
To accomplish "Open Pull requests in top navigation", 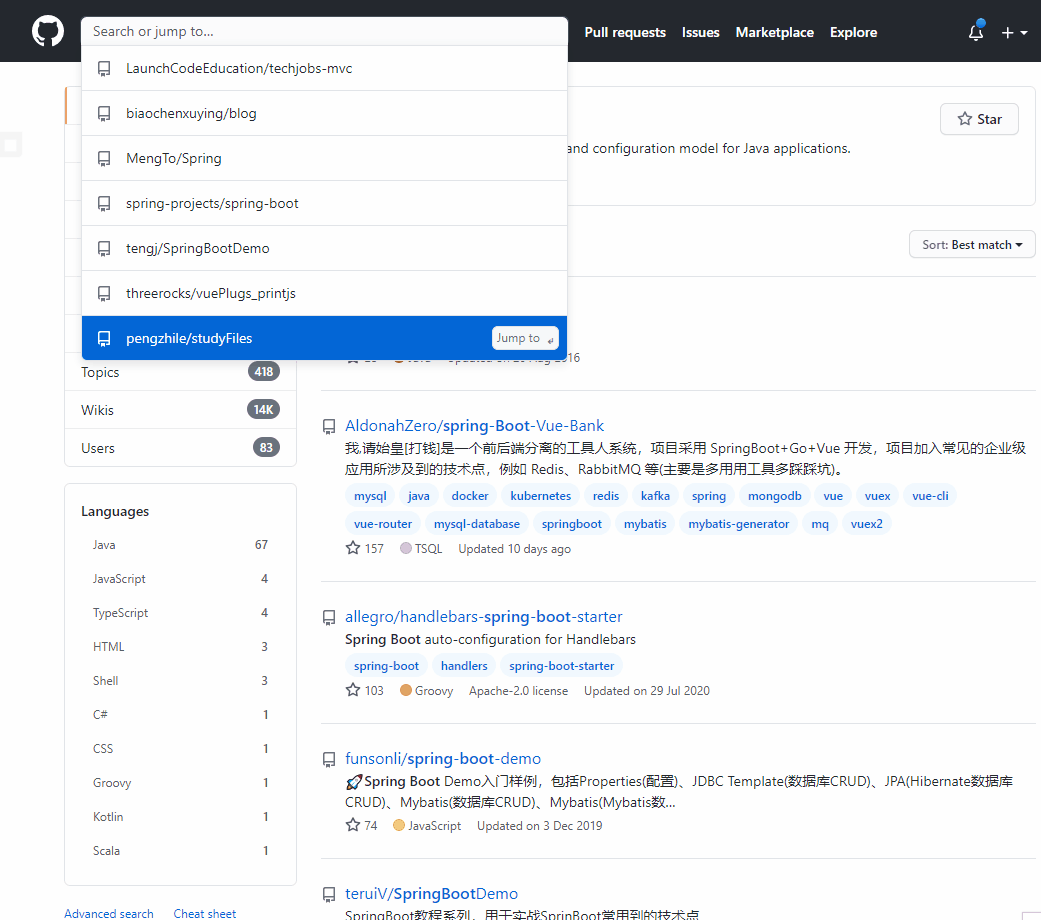I will tap(625, 32).
